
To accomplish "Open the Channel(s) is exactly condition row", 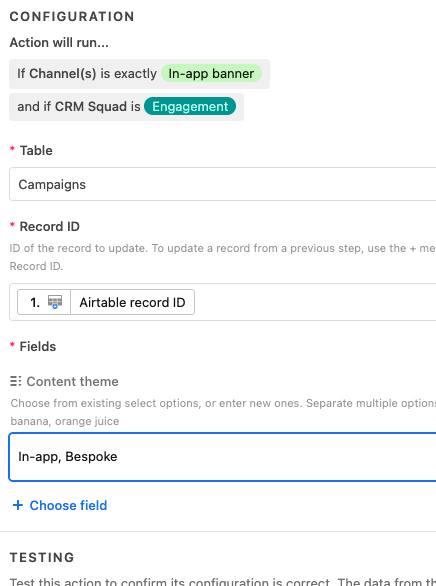I will (139, 74).
